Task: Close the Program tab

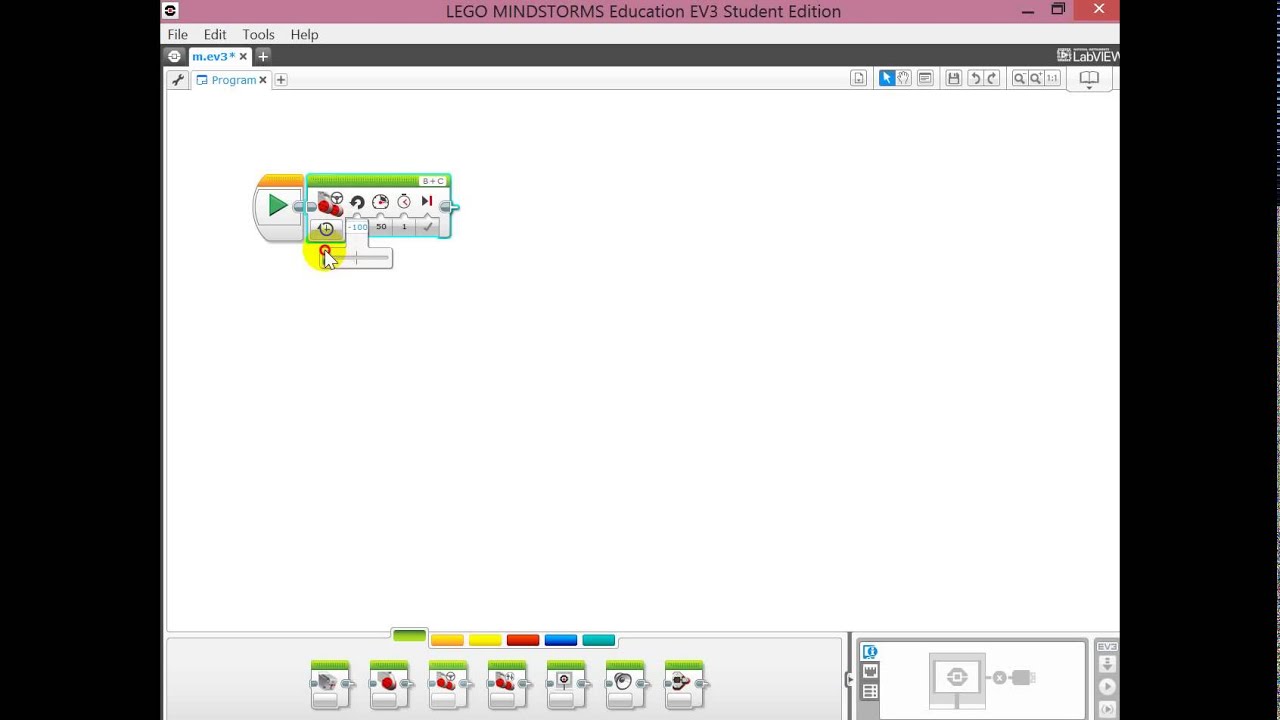Action: click(263, 80)
